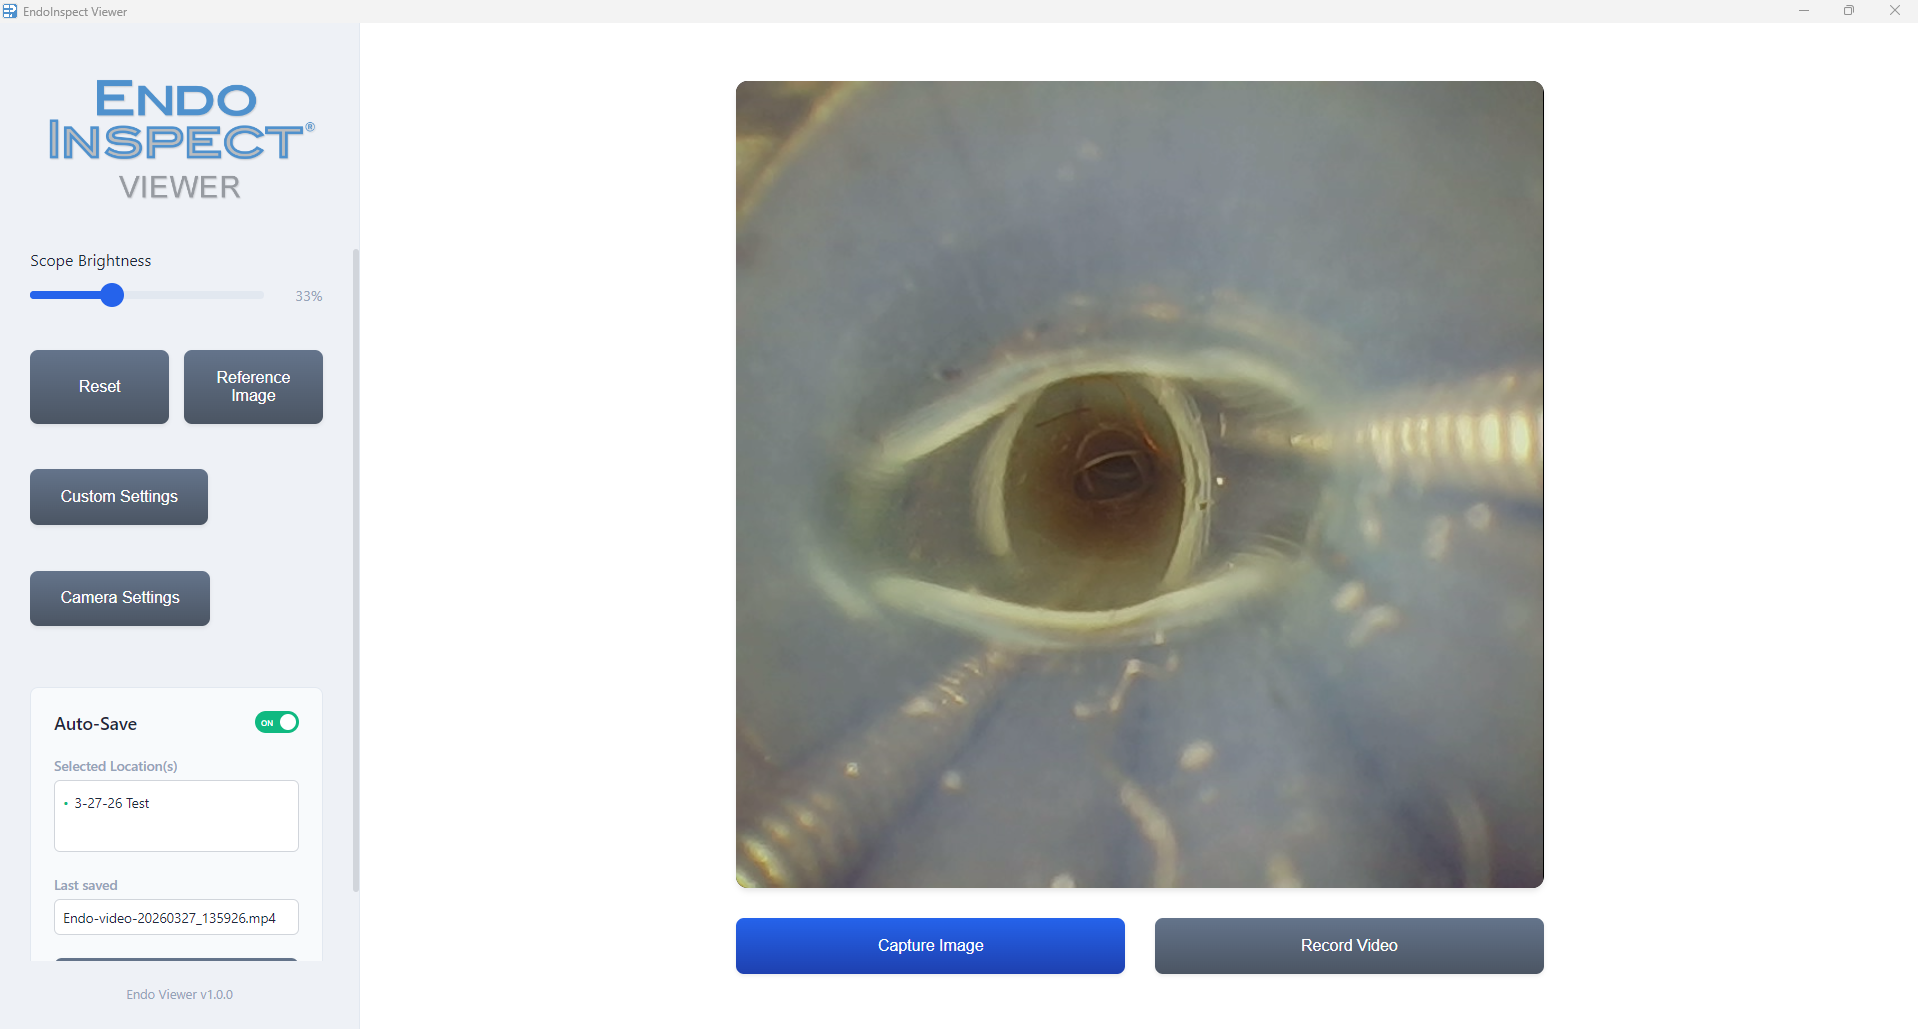Click the sidebar vertical scrollbar
This screenshot has height=1029, width=1918.
355,570
